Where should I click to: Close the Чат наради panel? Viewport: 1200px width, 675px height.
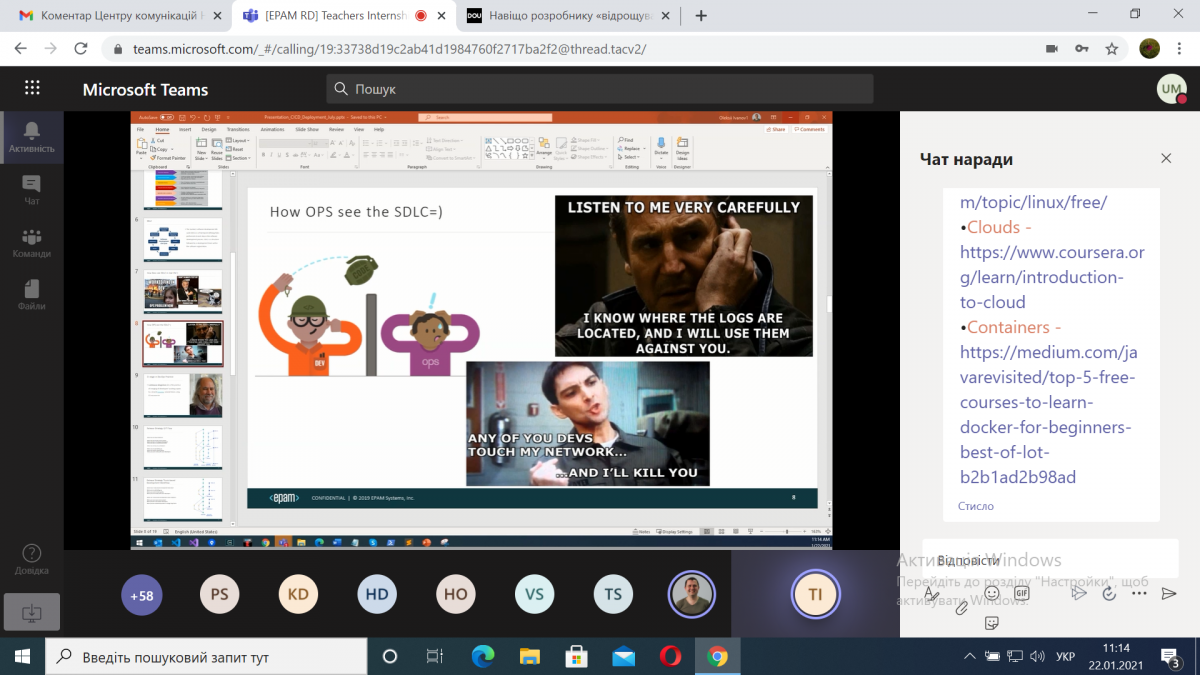pyautogui.click(x=1166, y=158)
